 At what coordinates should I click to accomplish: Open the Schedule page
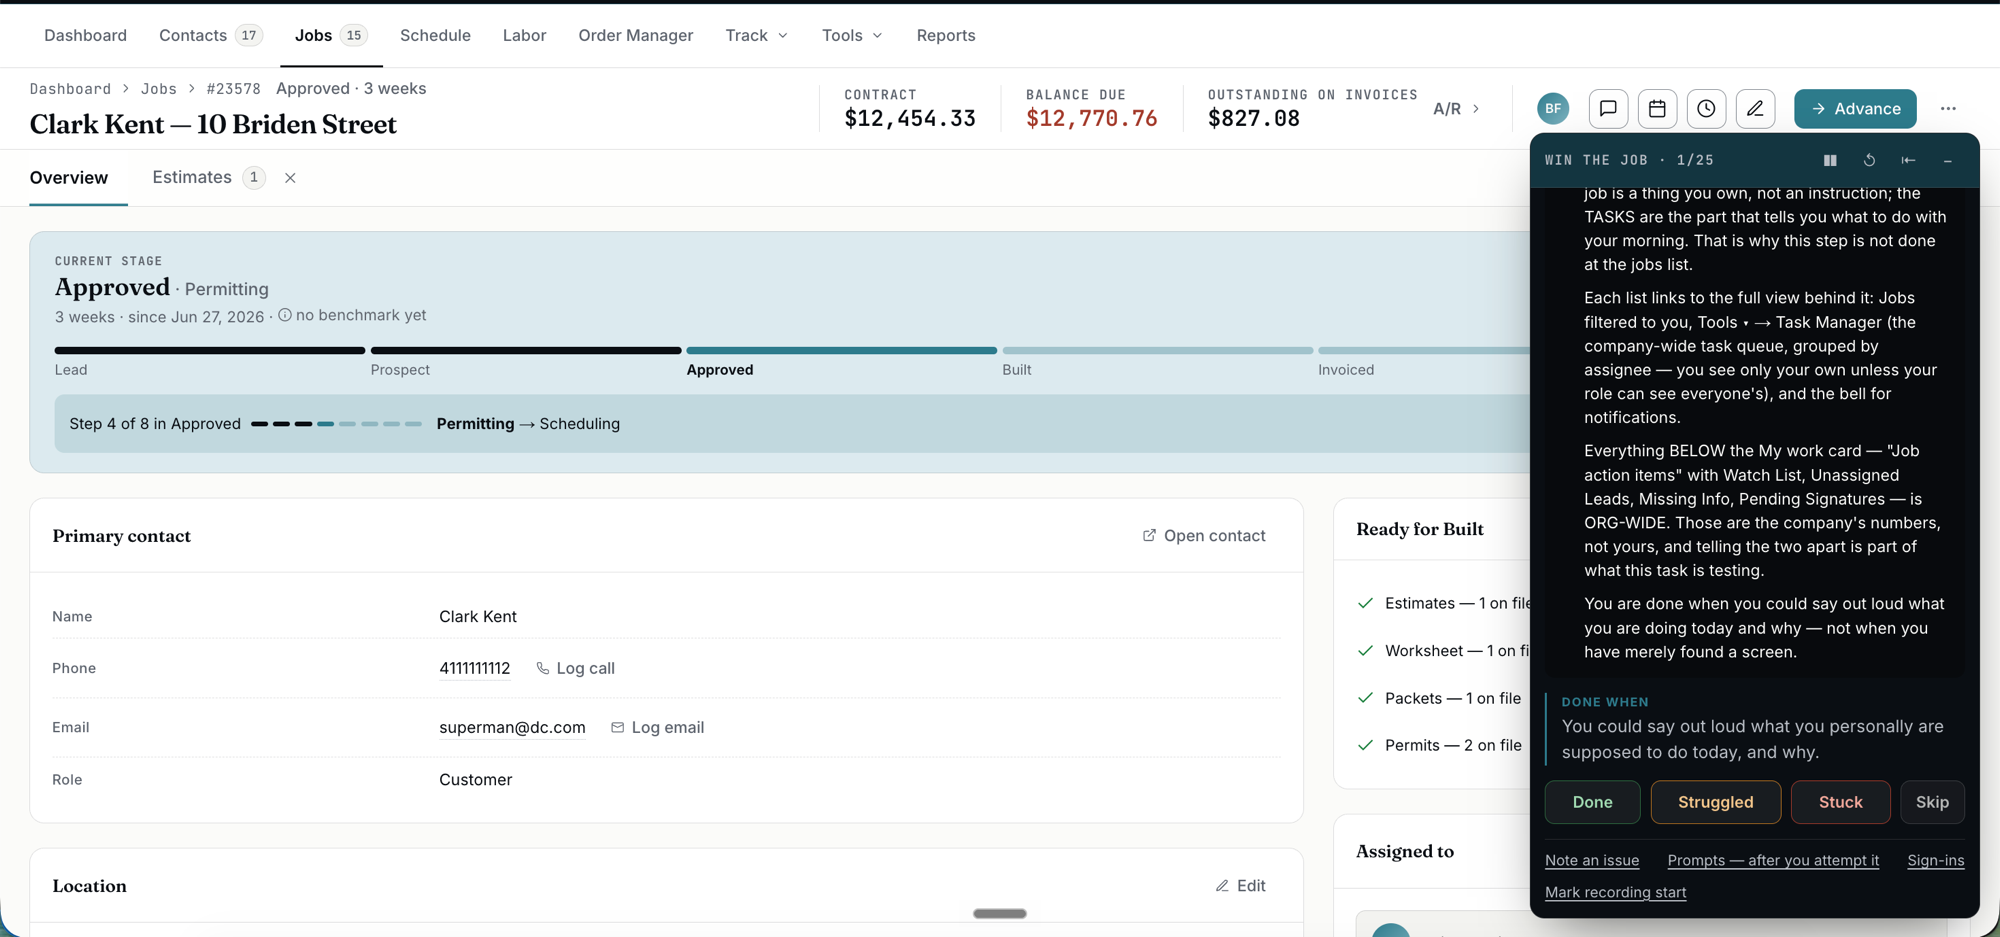coord(435,35)
